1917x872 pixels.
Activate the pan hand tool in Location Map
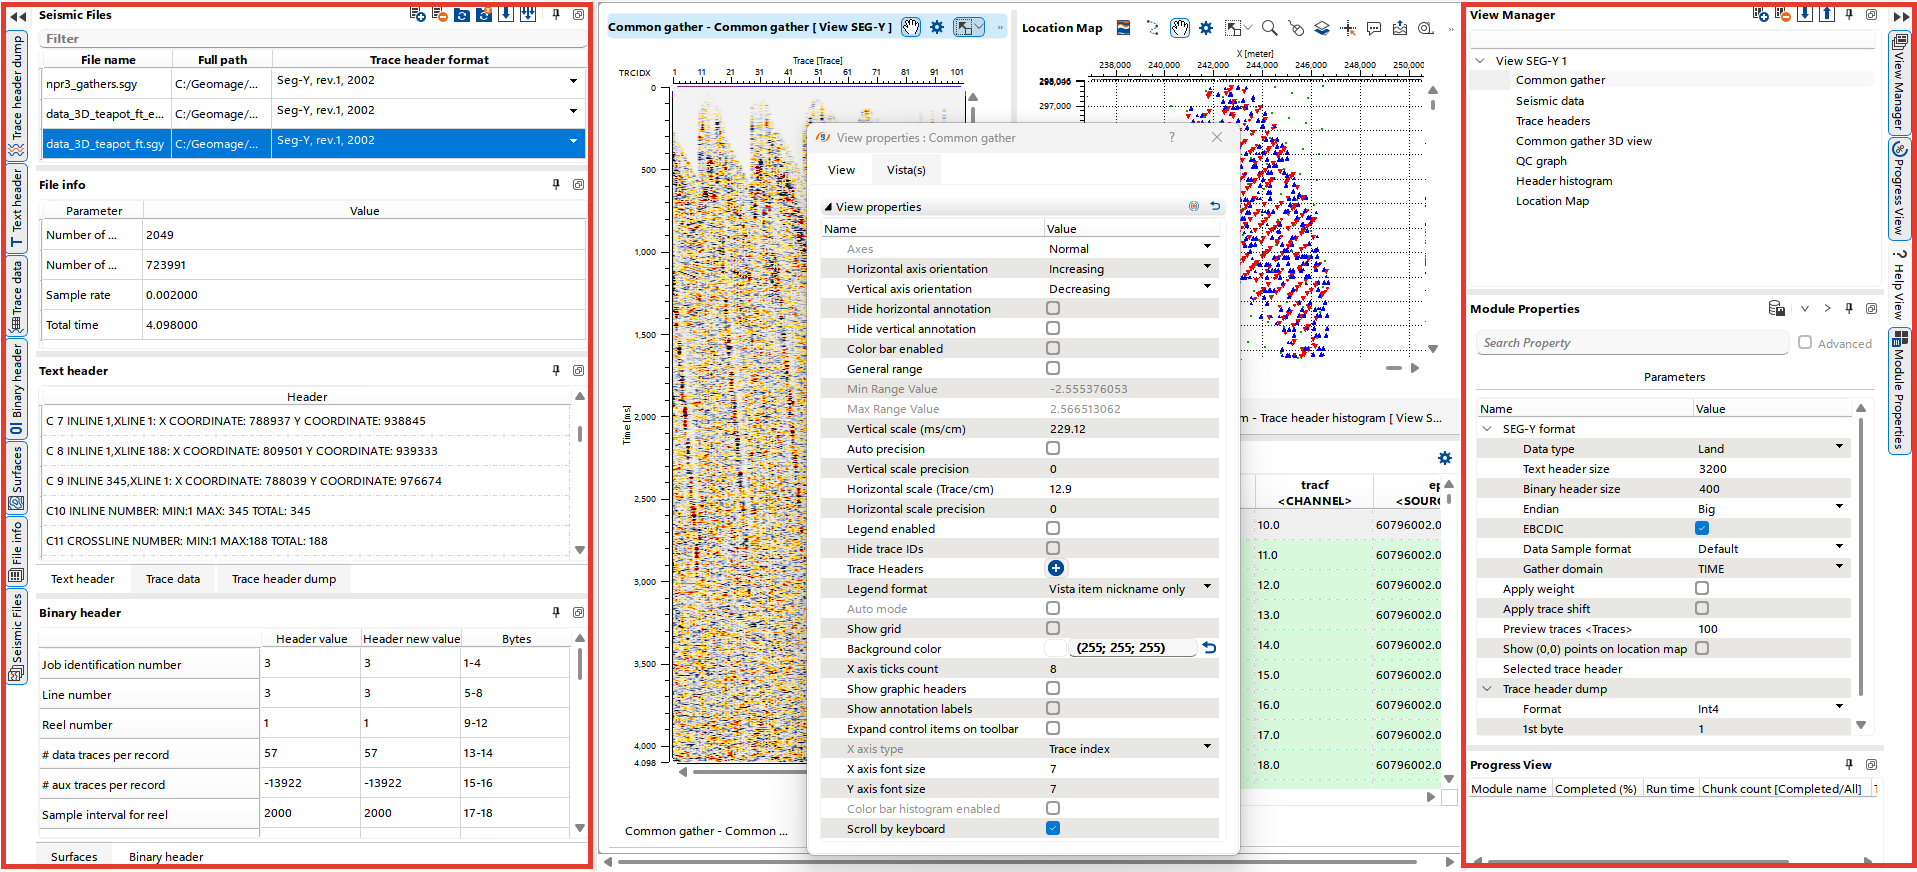point(1180,28)
